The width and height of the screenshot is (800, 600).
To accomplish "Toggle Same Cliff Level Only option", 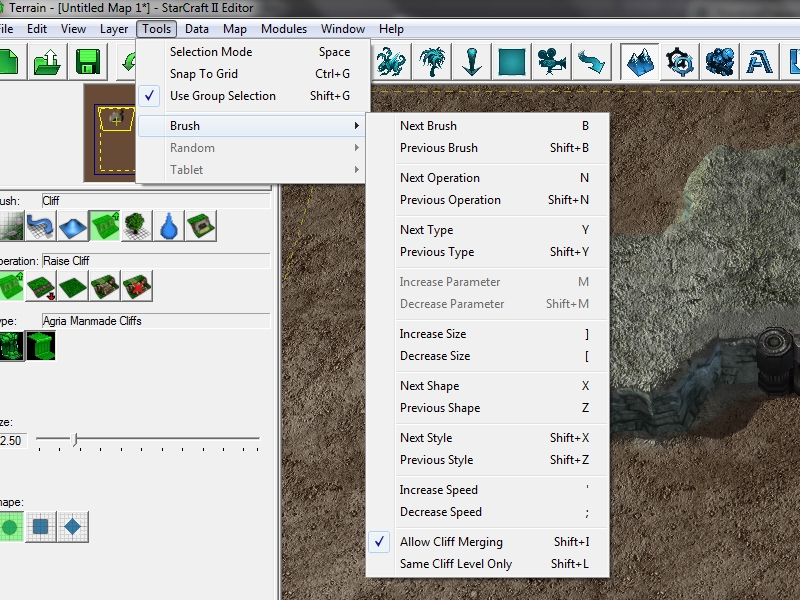I will pos(488,564).
